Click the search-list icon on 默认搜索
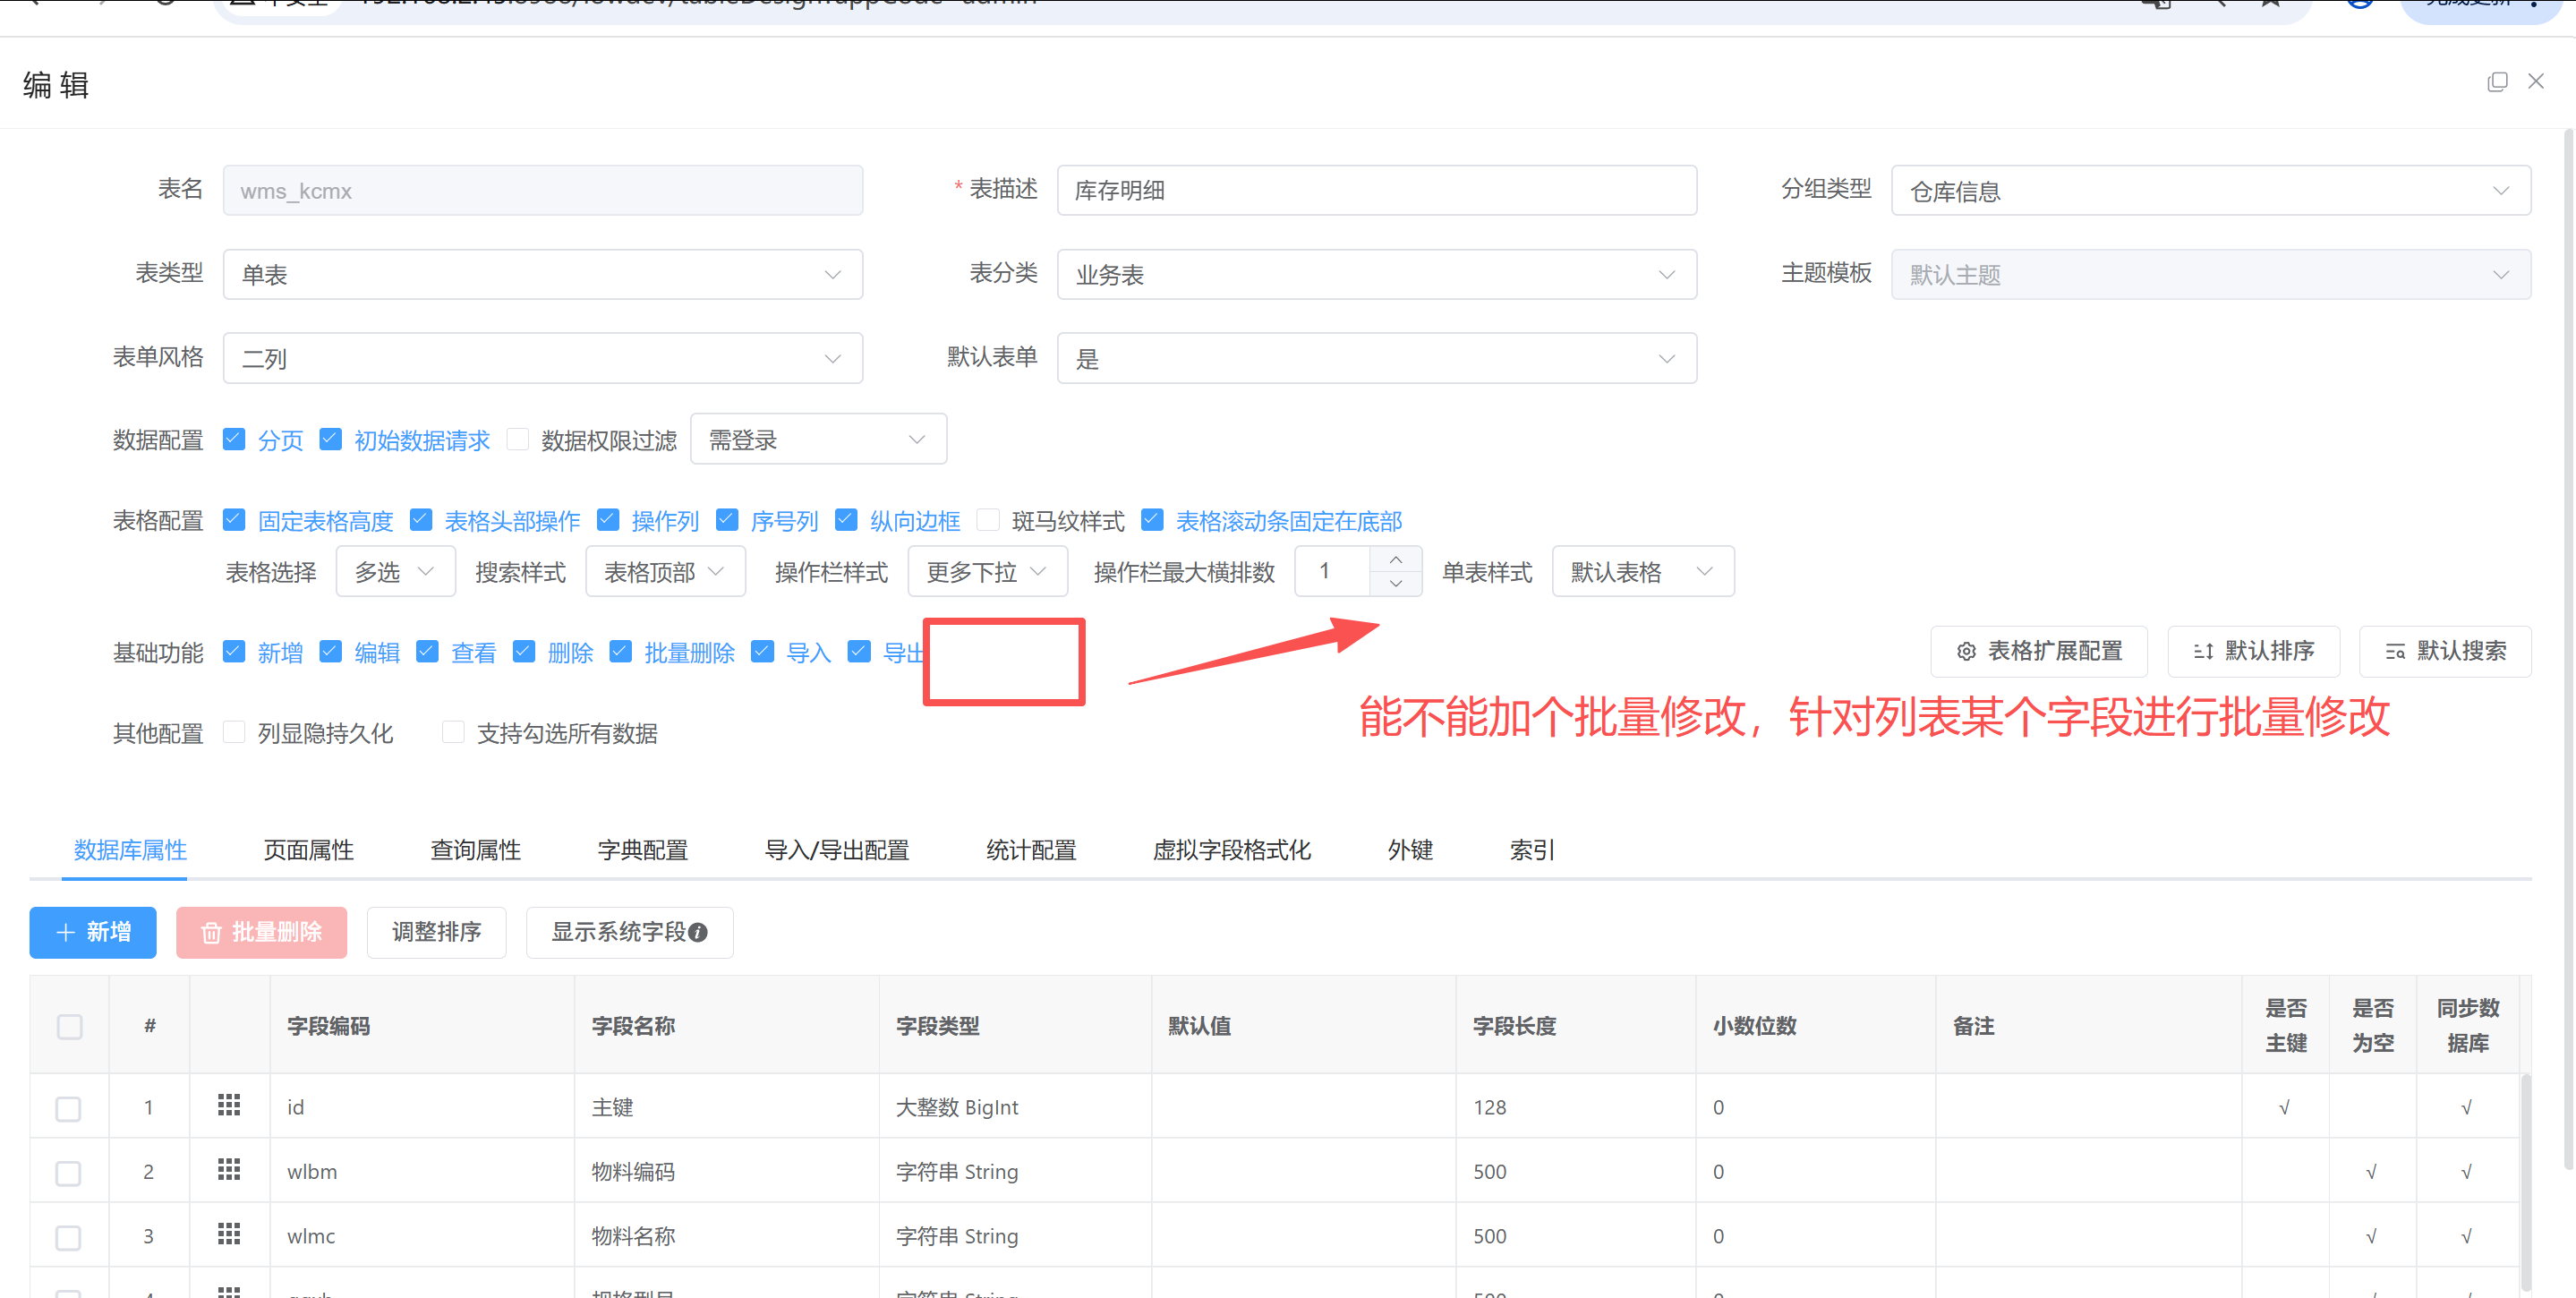The width and height of the screenshot is (2576, 1298). click(x=2395, y=652)
